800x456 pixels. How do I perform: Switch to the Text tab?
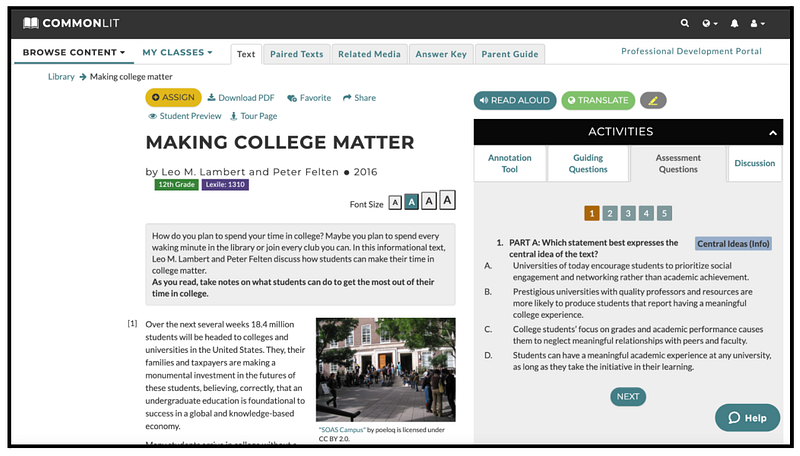(x=246, y=54)
